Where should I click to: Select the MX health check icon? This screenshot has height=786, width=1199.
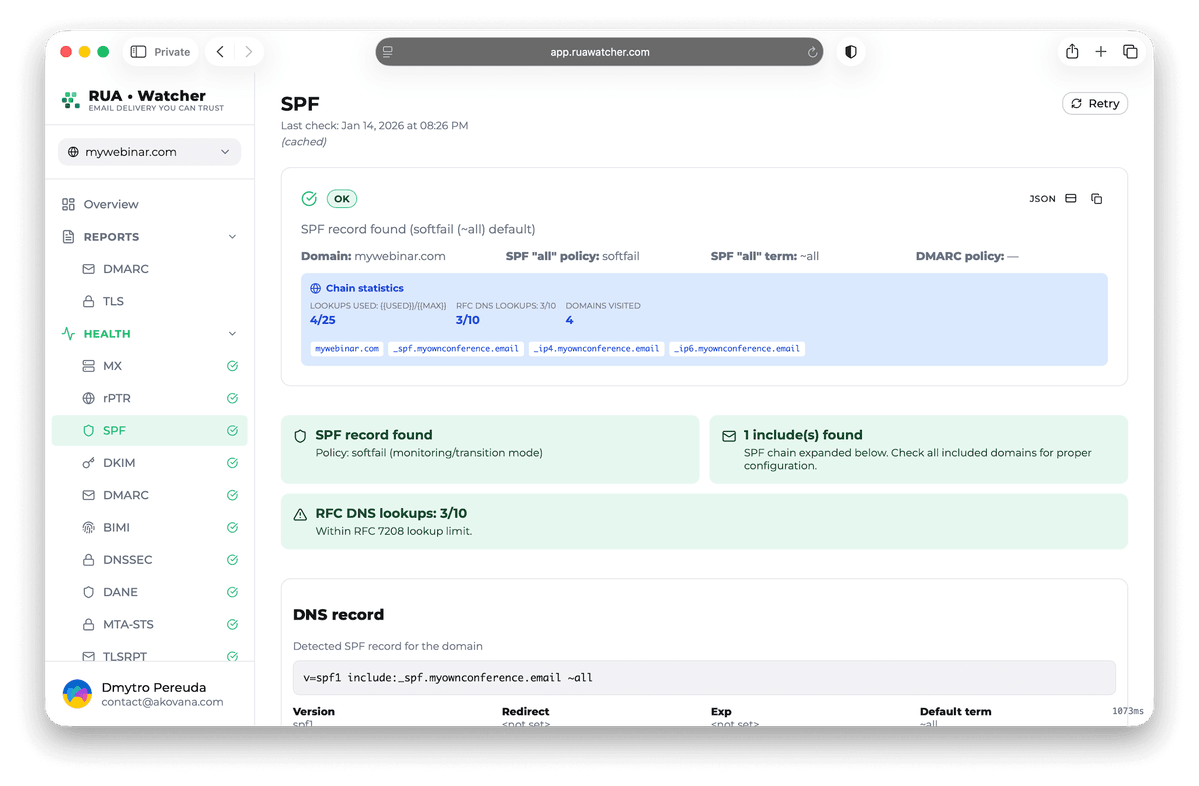point(90,366)
